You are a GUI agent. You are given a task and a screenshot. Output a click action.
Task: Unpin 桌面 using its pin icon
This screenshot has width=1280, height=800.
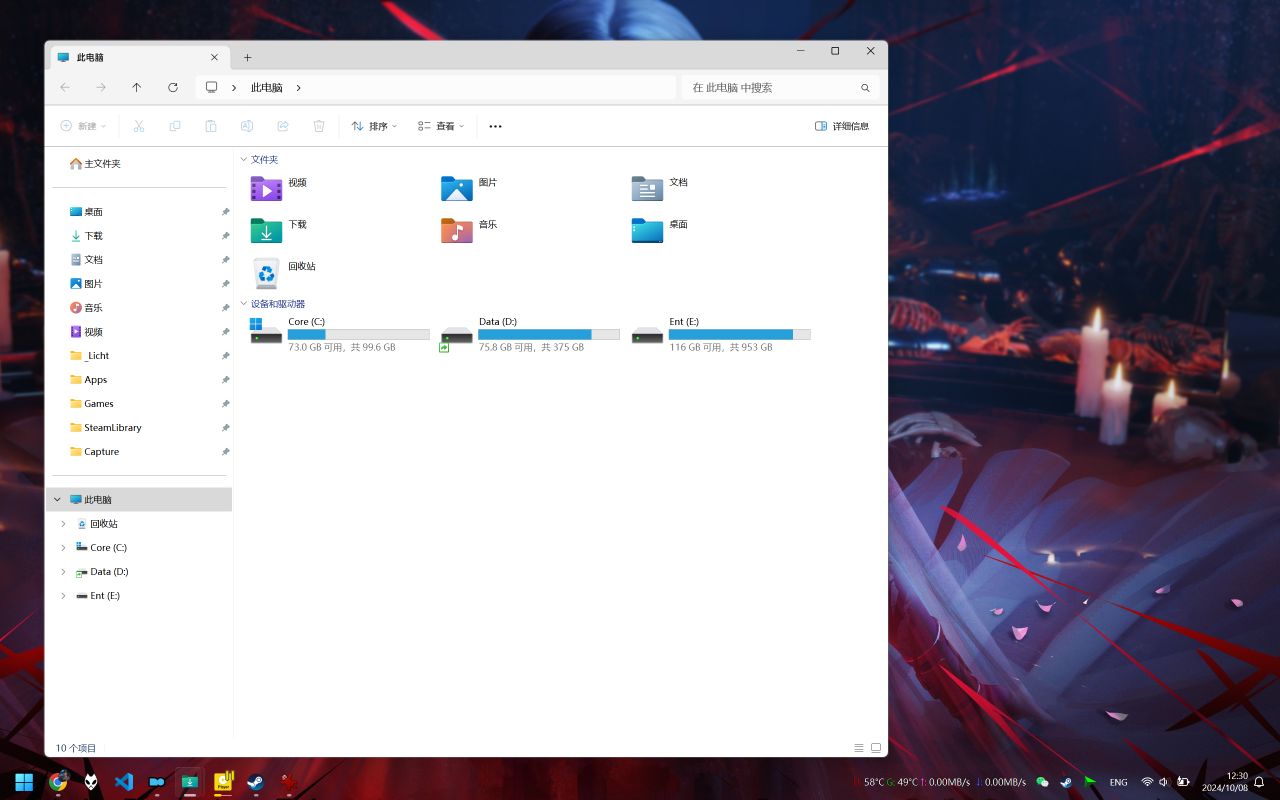225,212
